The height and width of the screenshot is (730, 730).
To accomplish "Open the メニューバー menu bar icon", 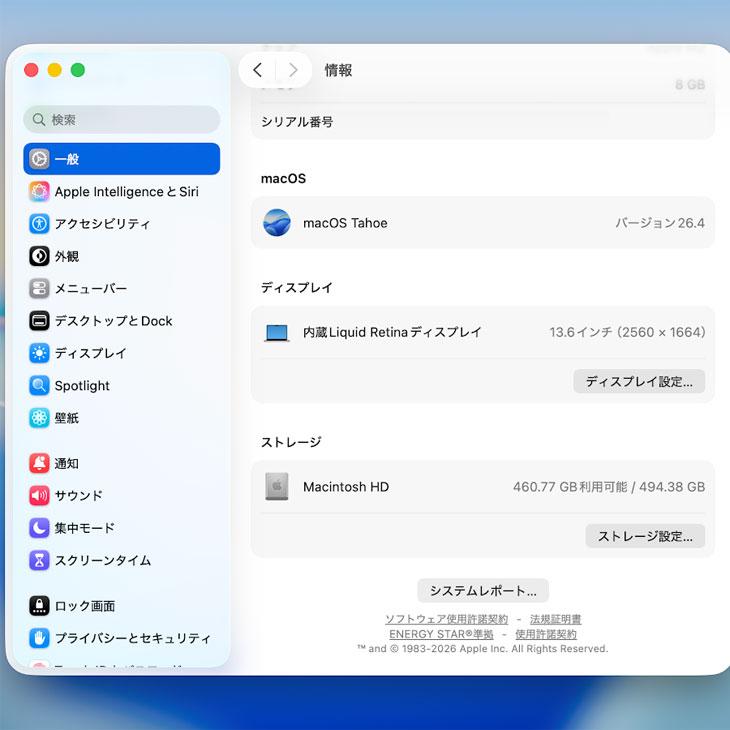I will tap(39, 288).
